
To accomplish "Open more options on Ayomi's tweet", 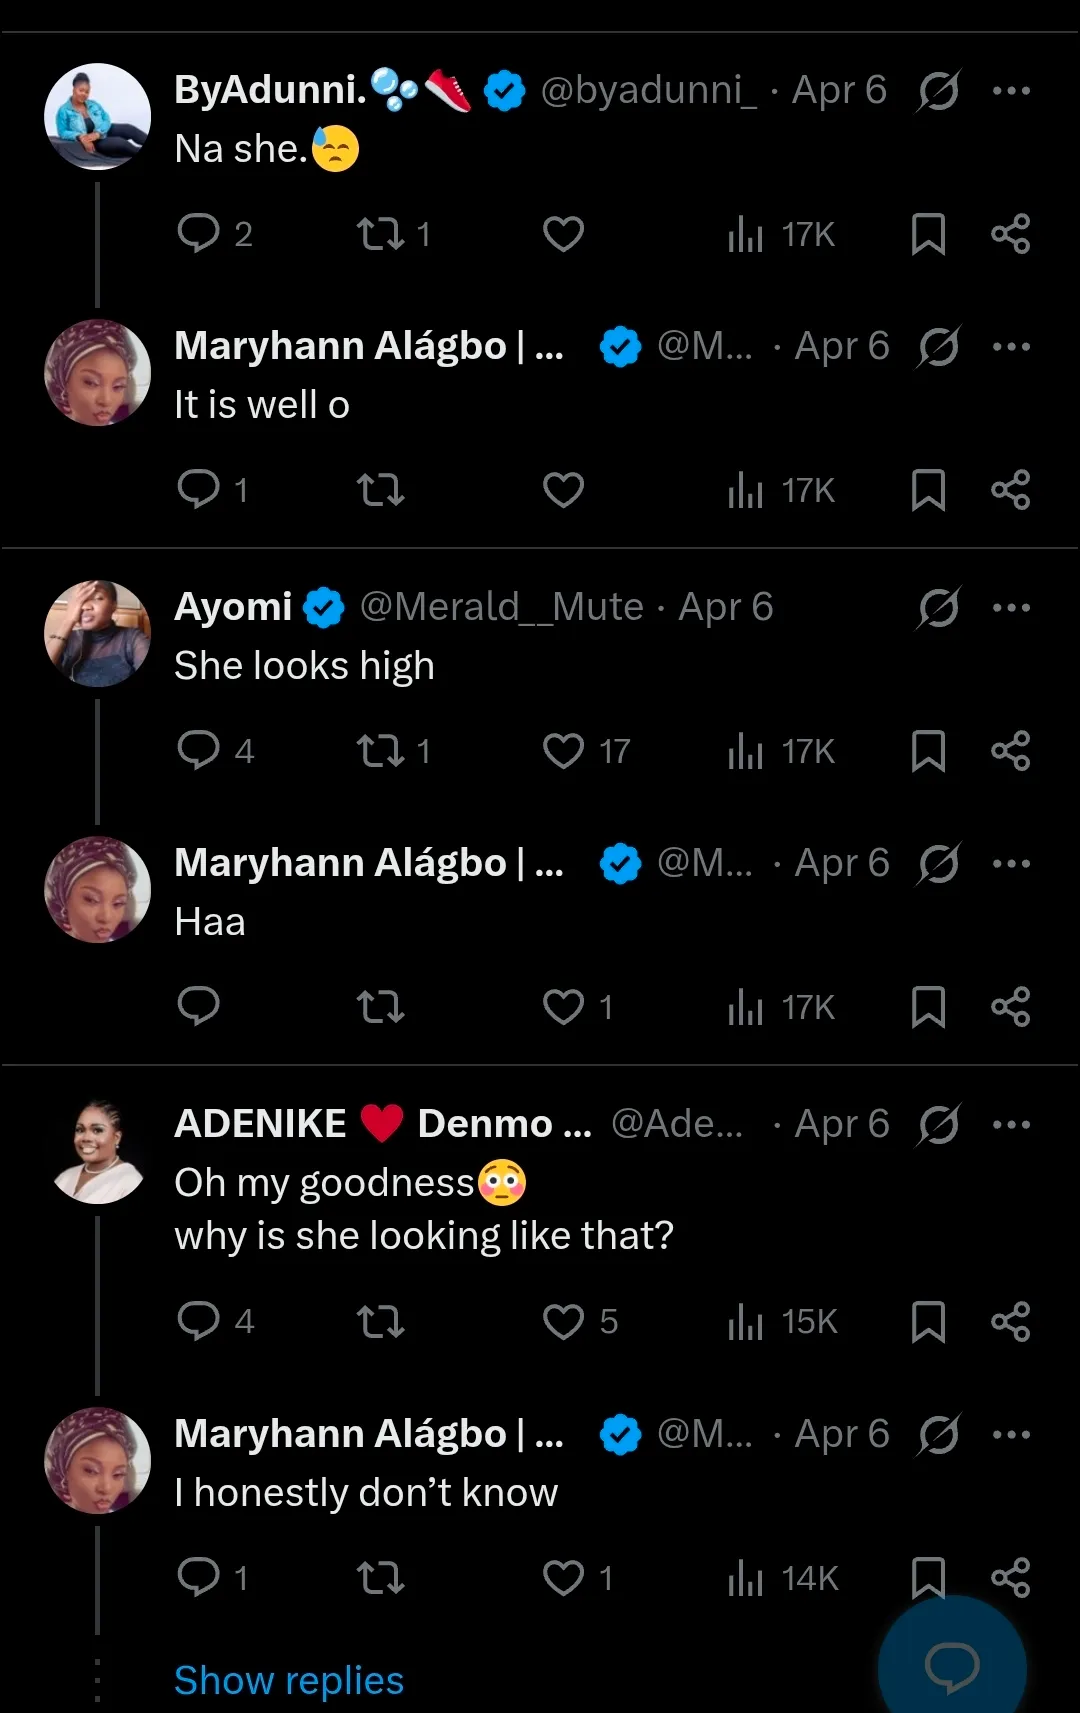I will click(x=1011, y=608).
